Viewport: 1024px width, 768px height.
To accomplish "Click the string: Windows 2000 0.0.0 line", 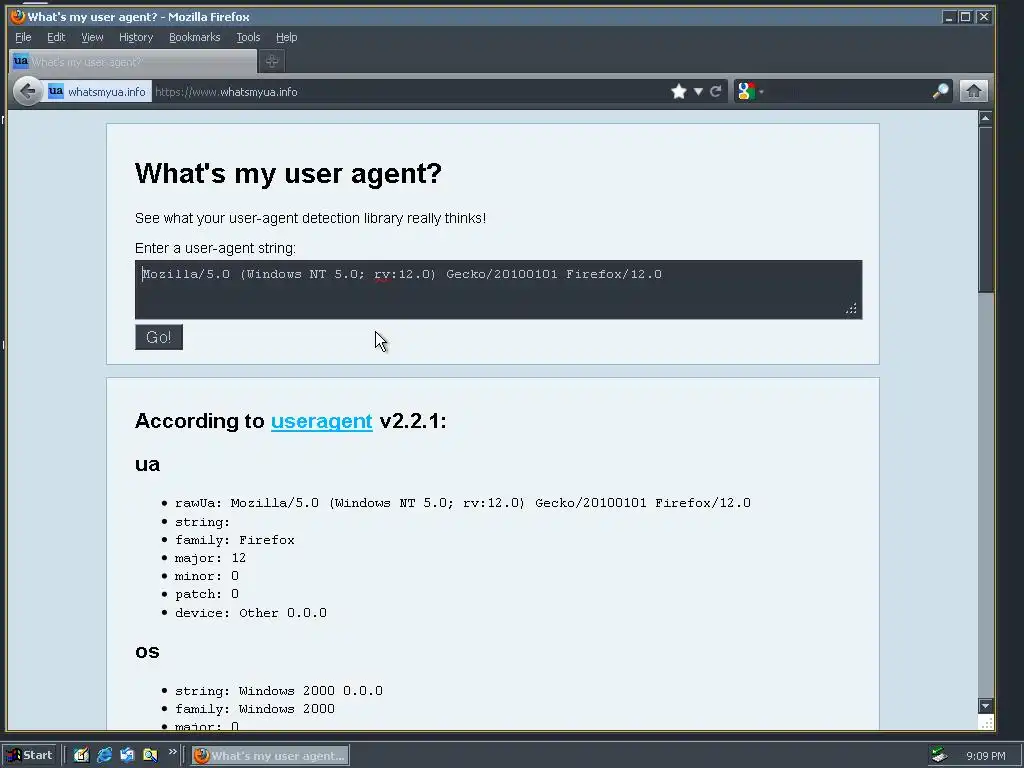I will coord(279,691).
